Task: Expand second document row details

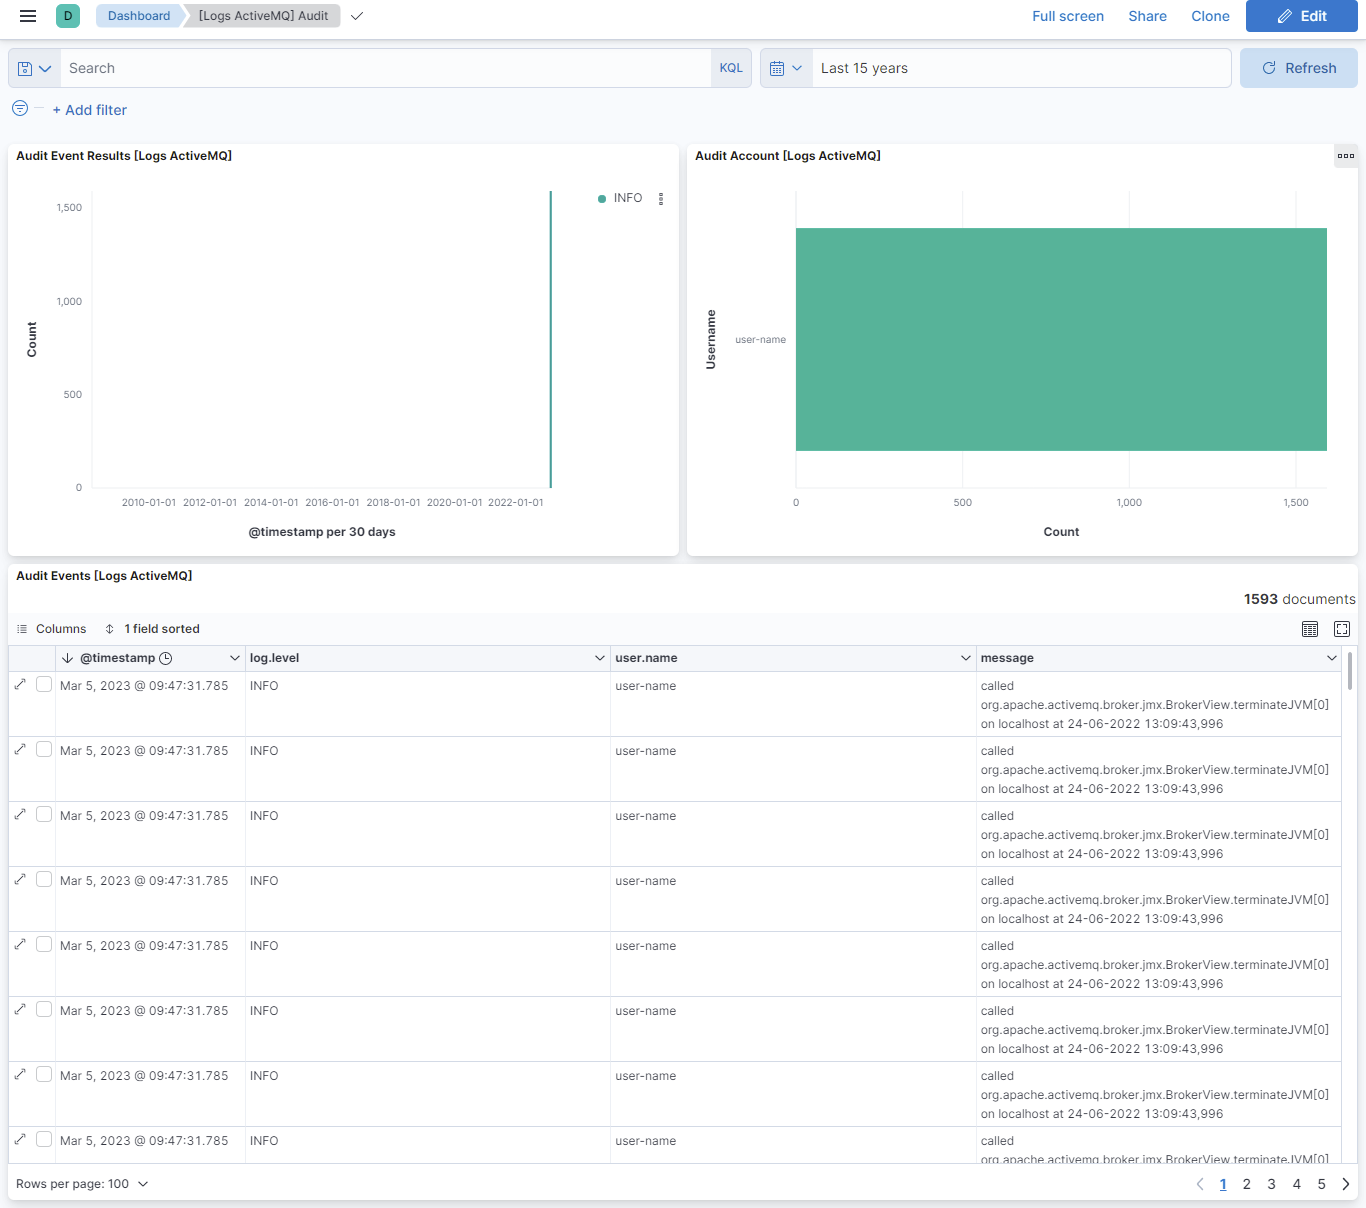Action: click(20, 749)
